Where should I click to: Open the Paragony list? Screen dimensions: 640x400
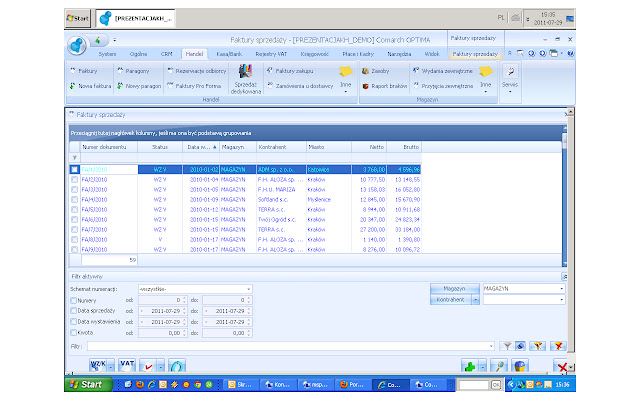(133, 71)
